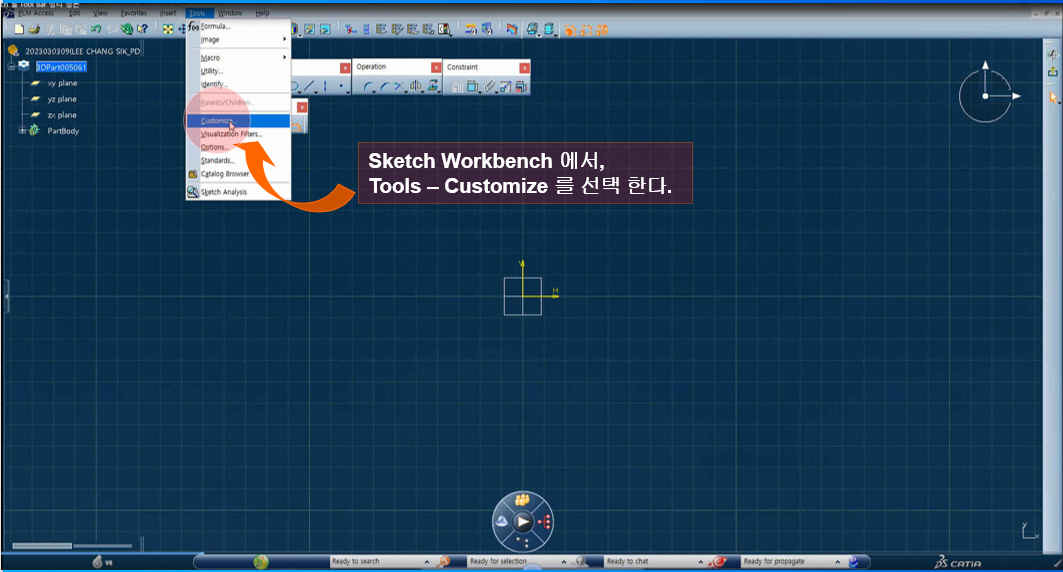Select the Corner tool in Operation toolbar

point(367,87)
